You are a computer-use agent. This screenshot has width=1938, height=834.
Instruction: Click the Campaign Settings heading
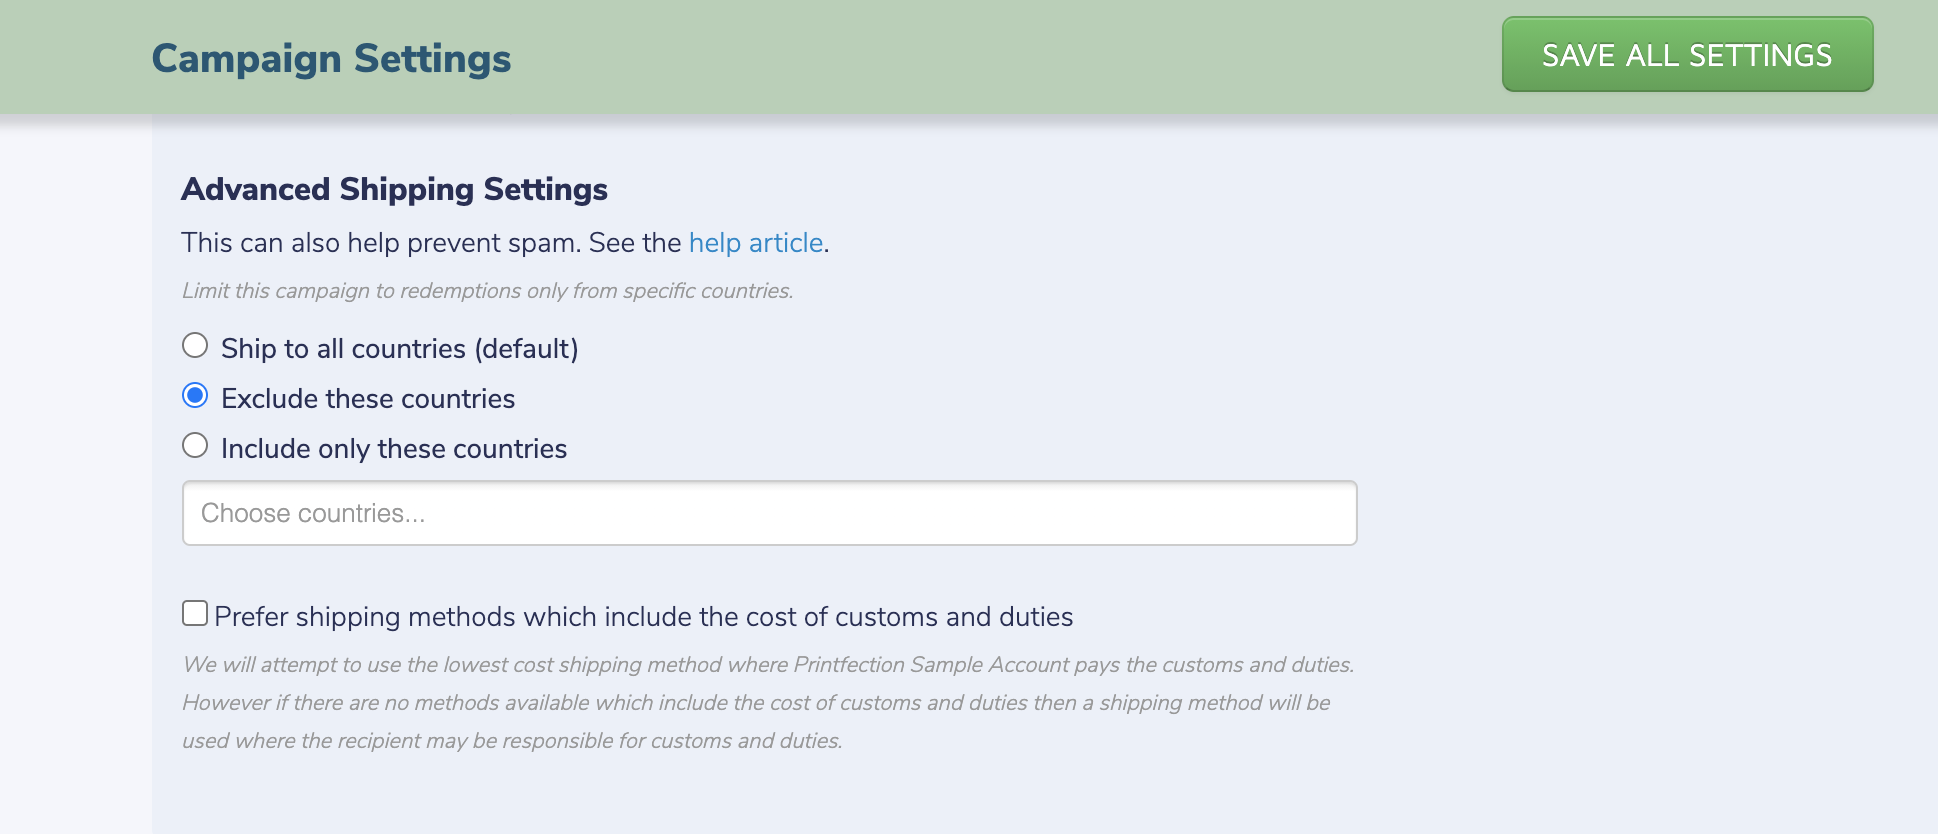(331, 57)
